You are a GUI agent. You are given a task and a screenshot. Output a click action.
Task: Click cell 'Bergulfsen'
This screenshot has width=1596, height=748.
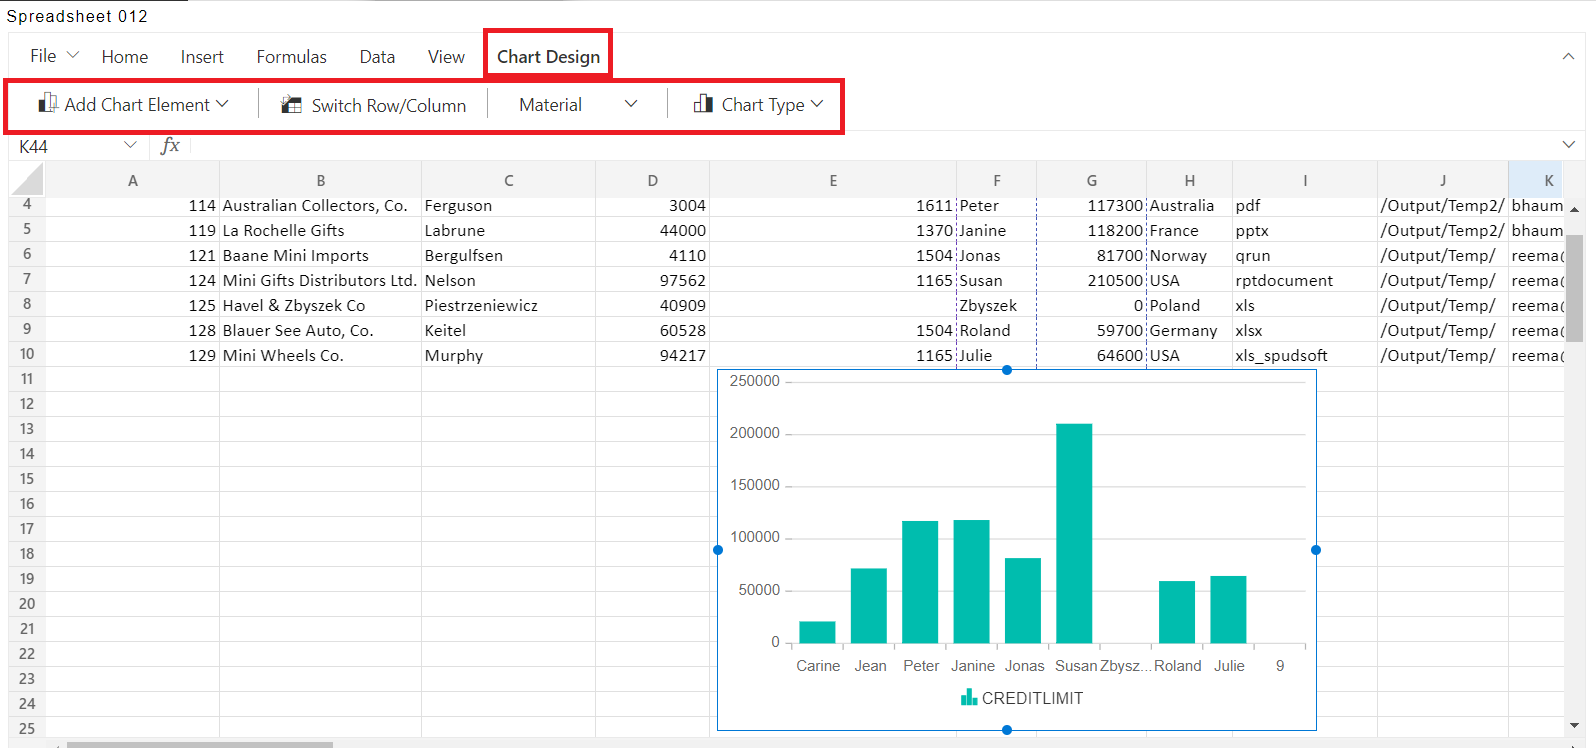[x=508, y=255]
